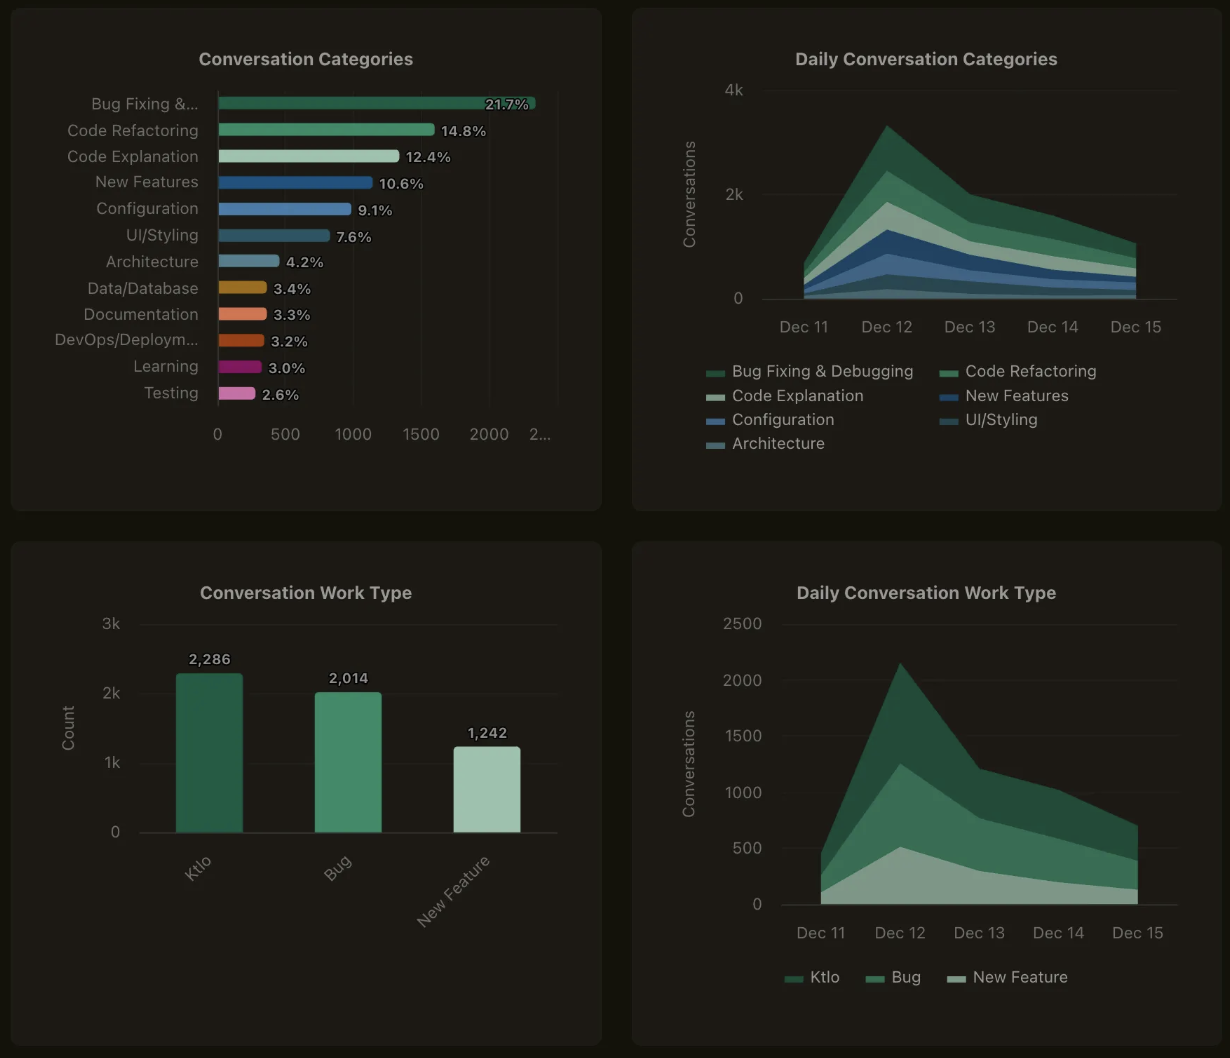
Task: Click Dec 12 on Daily Conversation Categories axis
Action: [x=887, y=327]
